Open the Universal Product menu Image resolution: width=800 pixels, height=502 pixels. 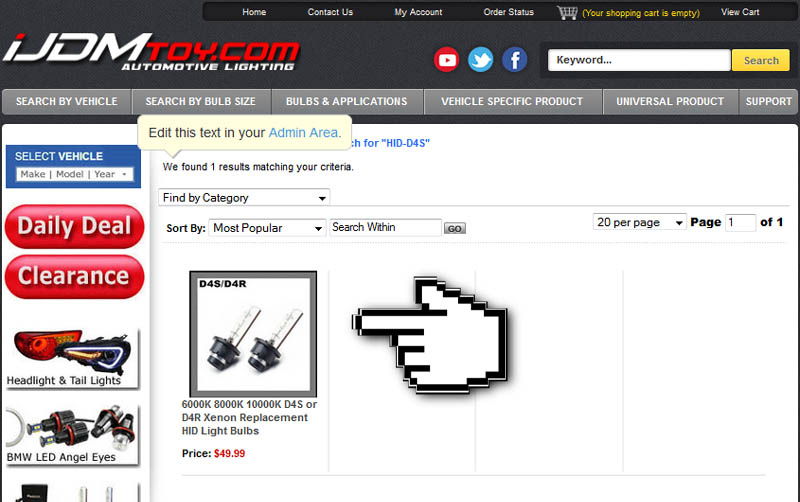670,102
